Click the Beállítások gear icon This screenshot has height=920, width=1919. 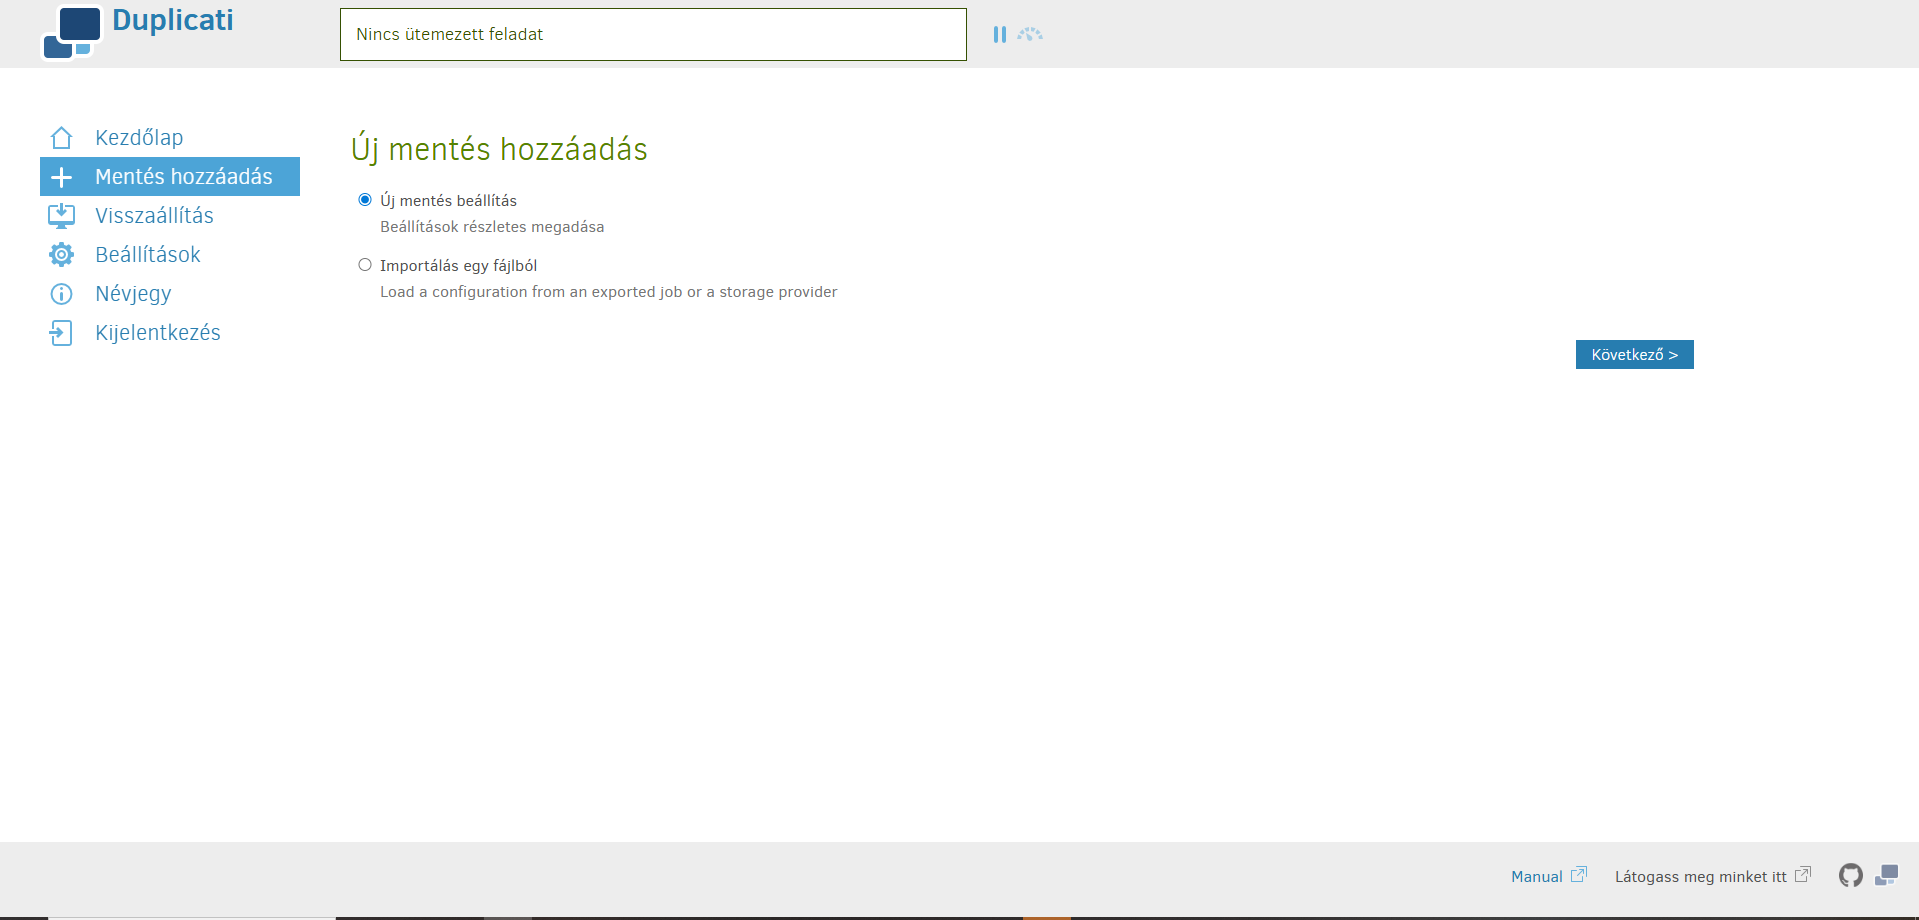tap(61, 255)
